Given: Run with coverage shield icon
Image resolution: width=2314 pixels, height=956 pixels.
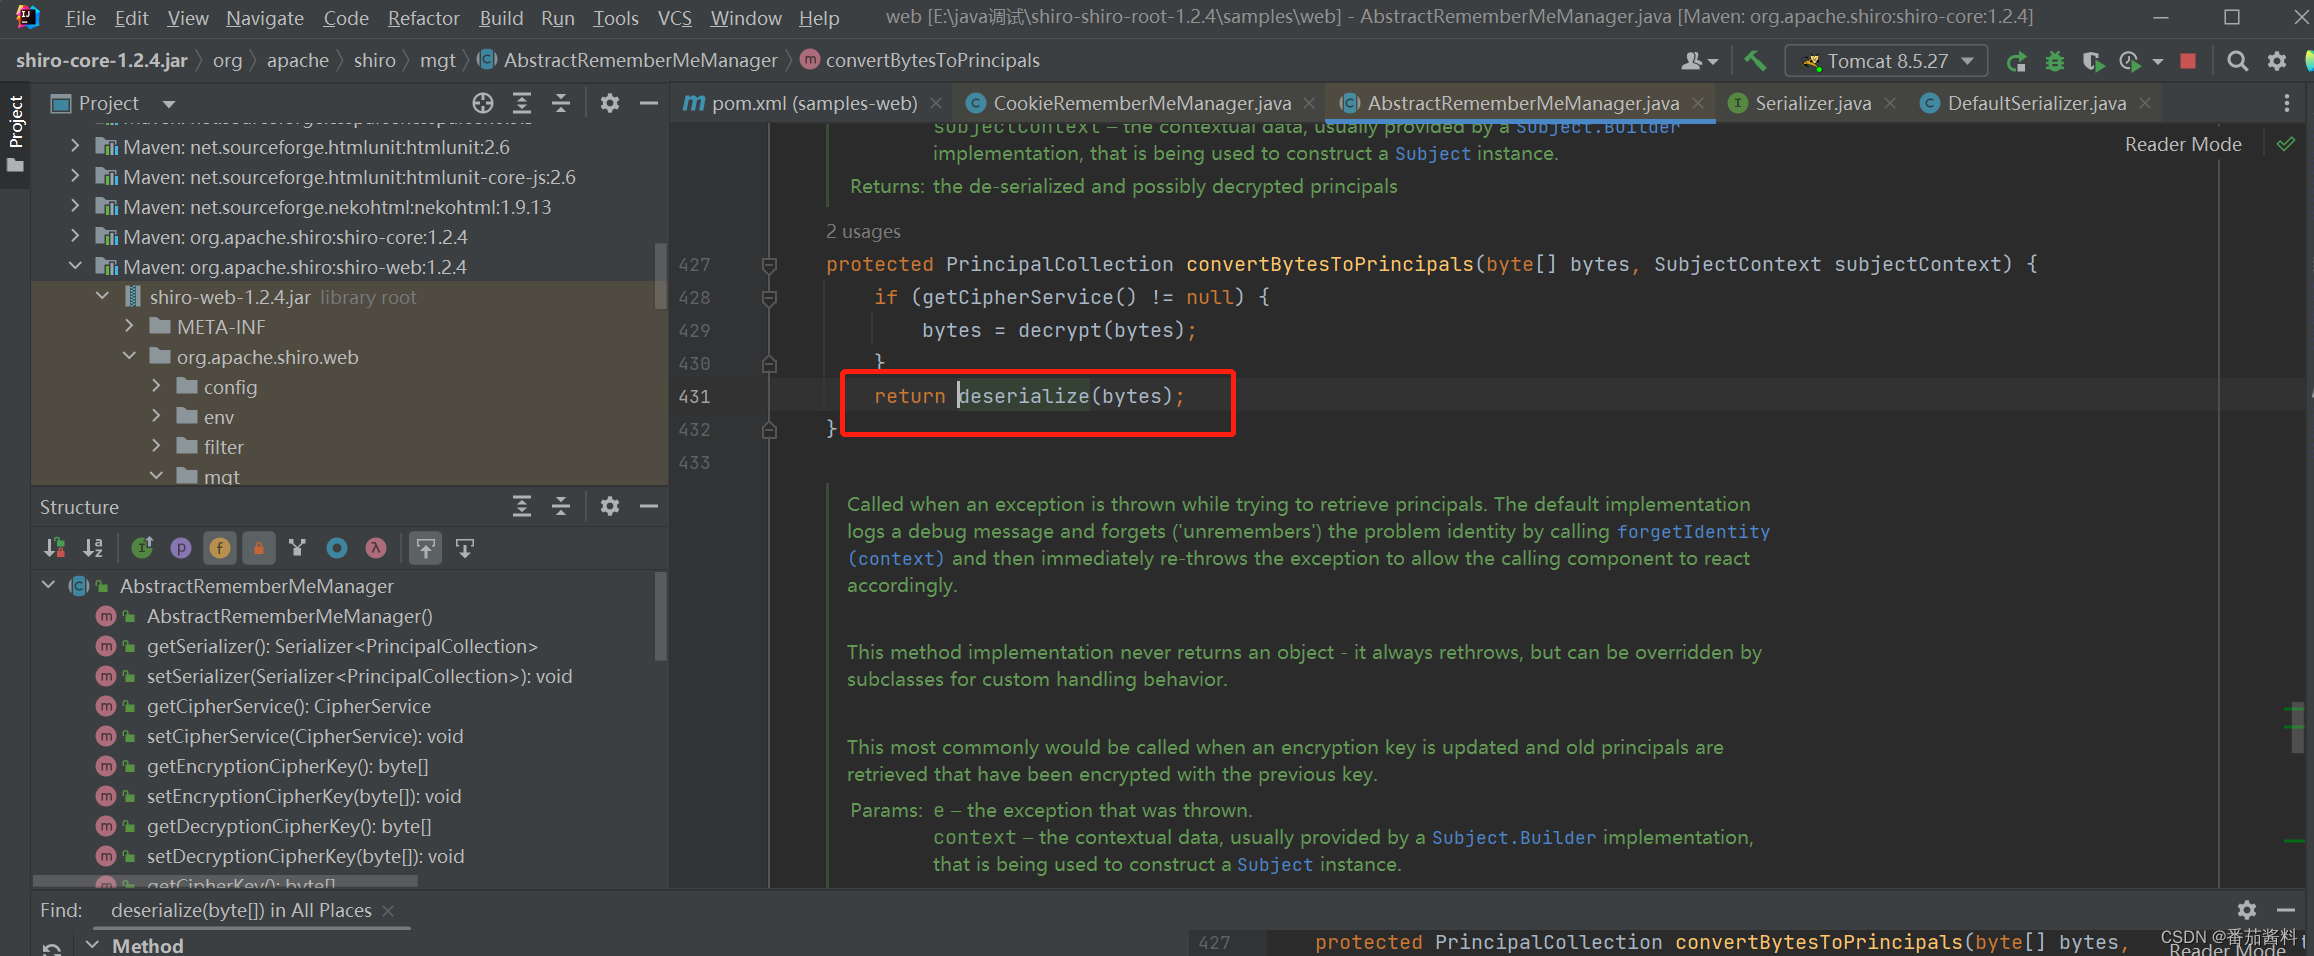Looking at the screenshot, I should (x=2092, y=62).
